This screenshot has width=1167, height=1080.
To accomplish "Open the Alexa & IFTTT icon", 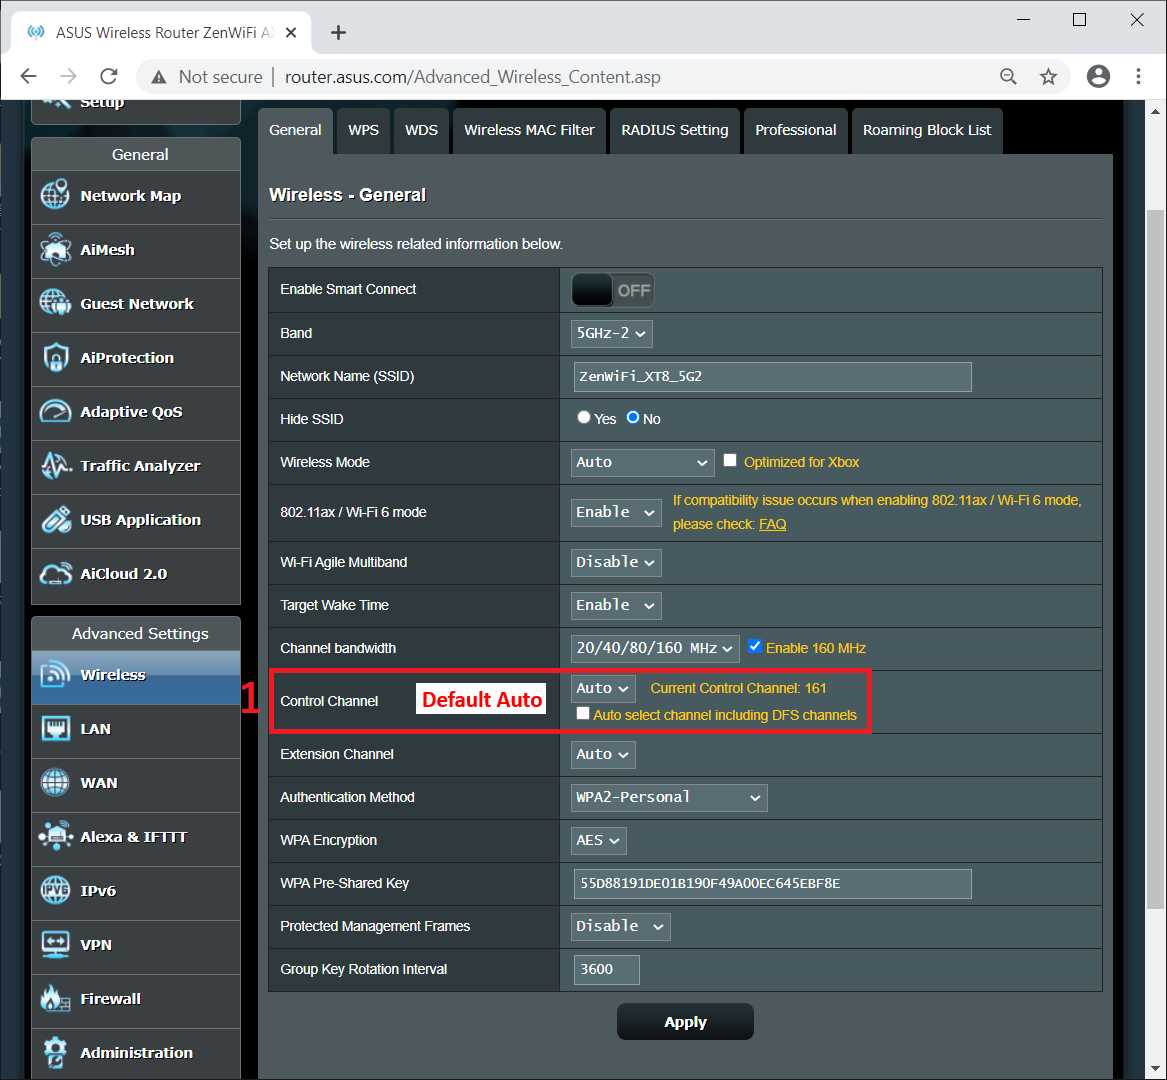I will coord(55,837).
